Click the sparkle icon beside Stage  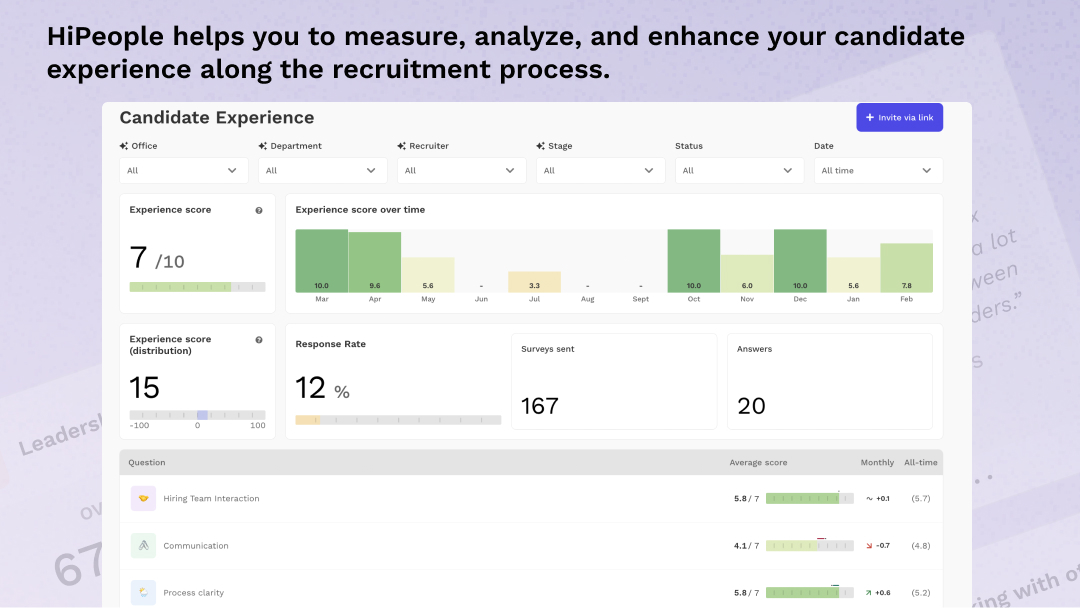(541, 146)
